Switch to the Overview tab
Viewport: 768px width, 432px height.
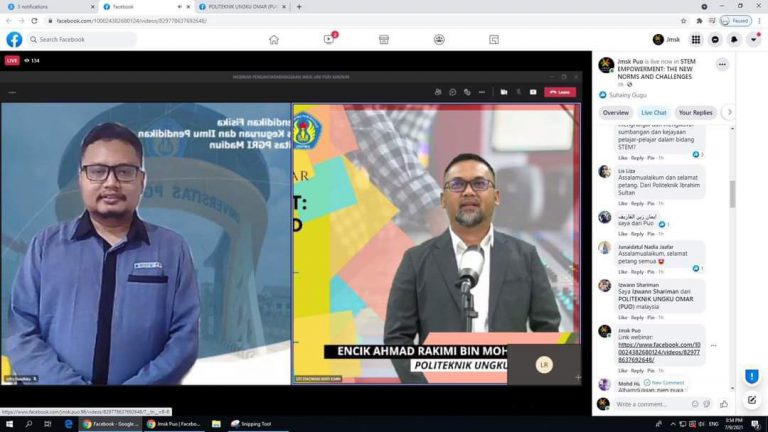[x=615, y=113]
